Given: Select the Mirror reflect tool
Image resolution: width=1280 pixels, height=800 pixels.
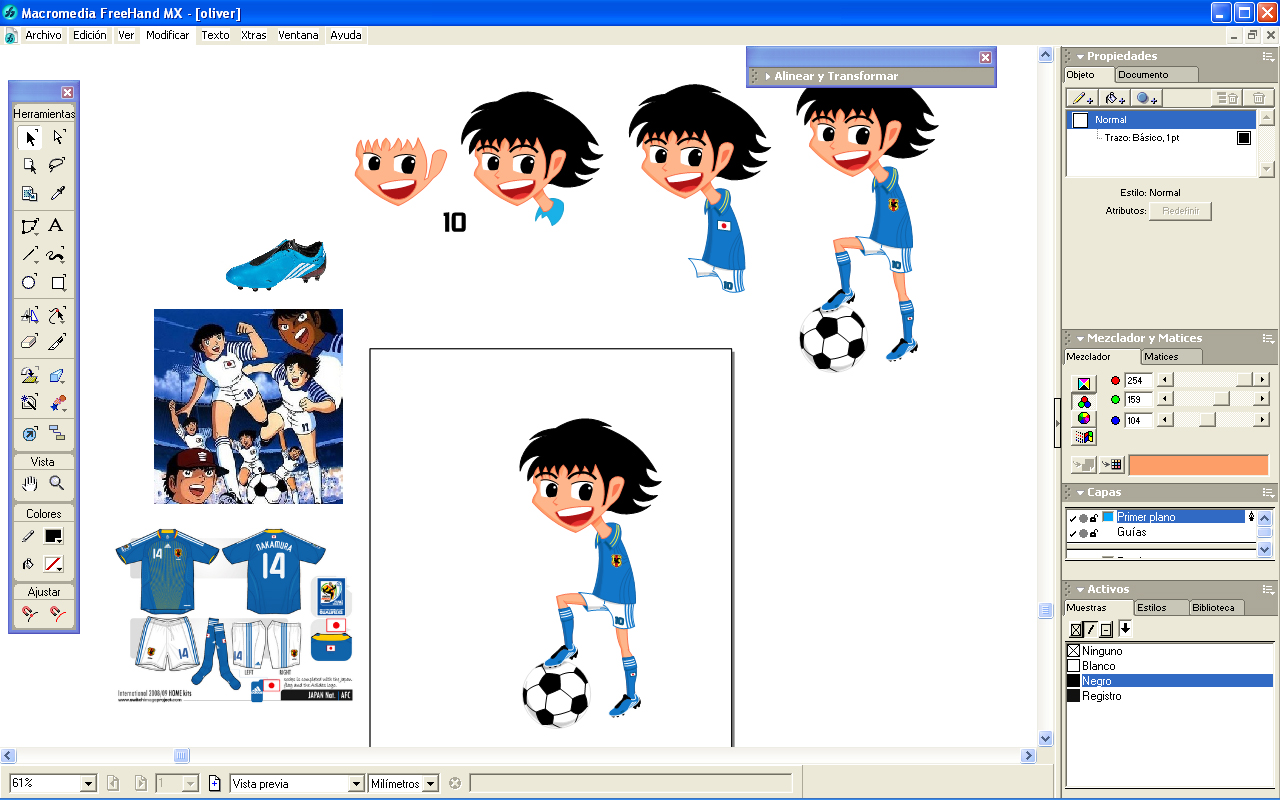Looking at the screenshot, I should coord(30,314).
